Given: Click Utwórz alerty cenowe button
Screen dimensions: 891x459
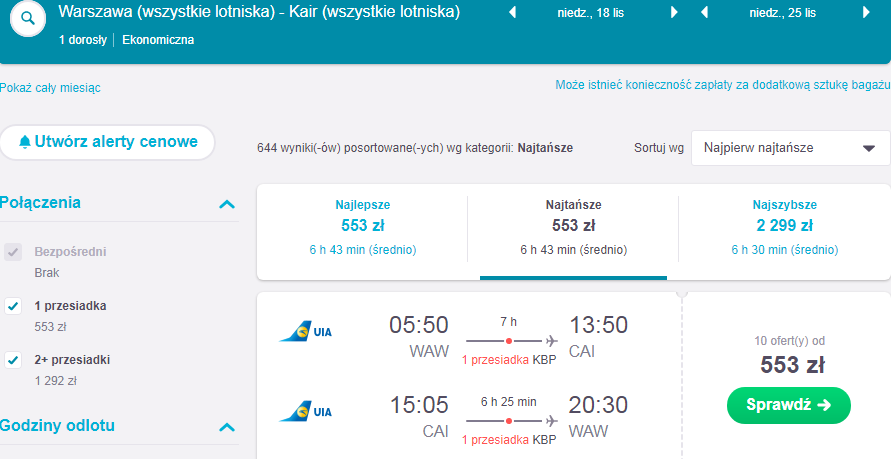Looking at the screenshot, I should [107, 142].
